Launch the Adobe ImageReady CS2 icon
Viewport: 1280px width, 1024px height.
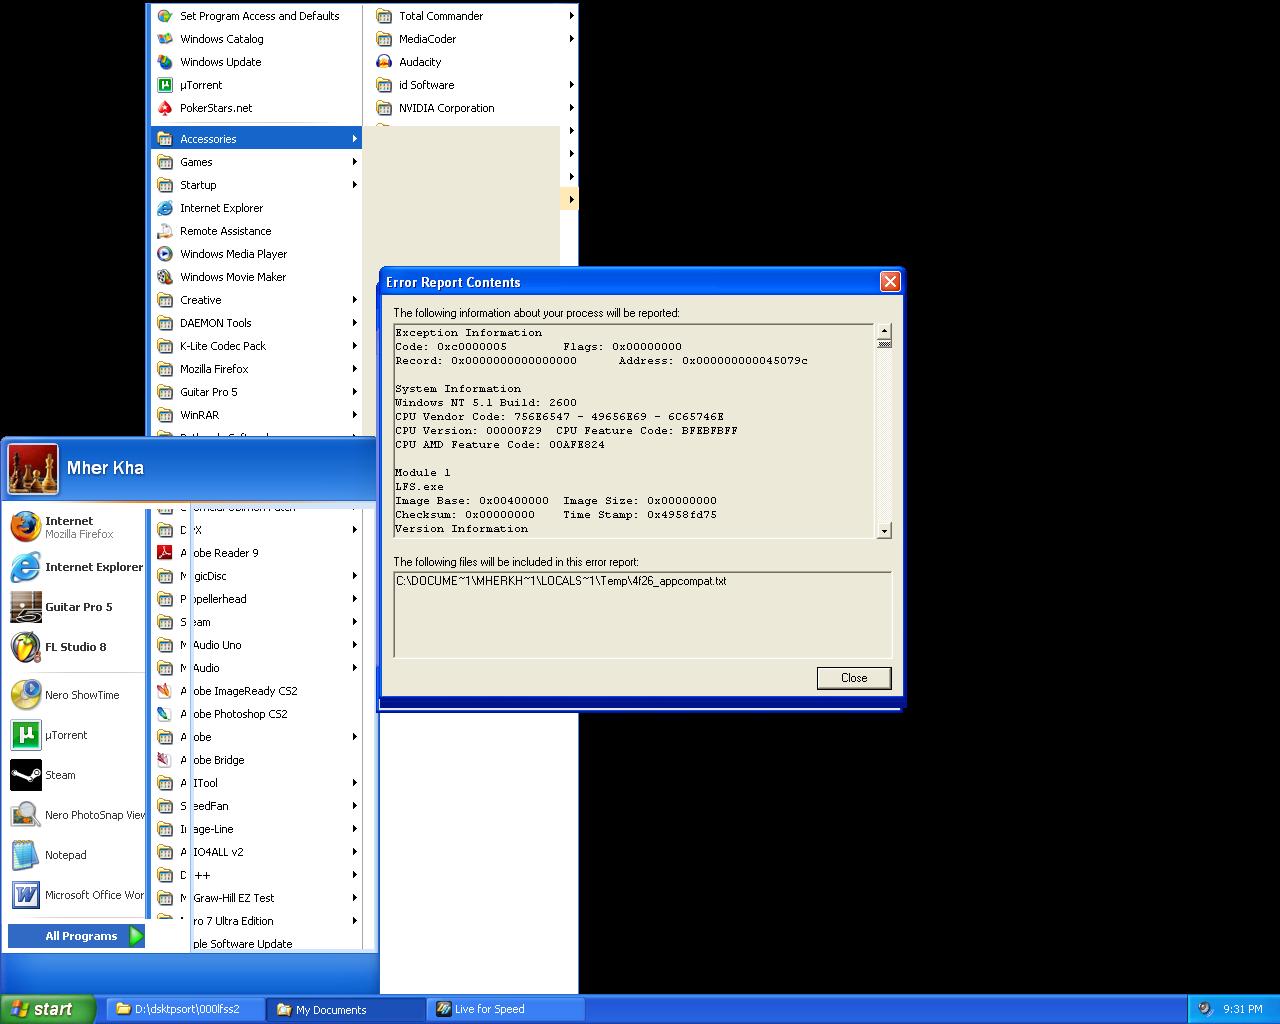click(165, 691)
